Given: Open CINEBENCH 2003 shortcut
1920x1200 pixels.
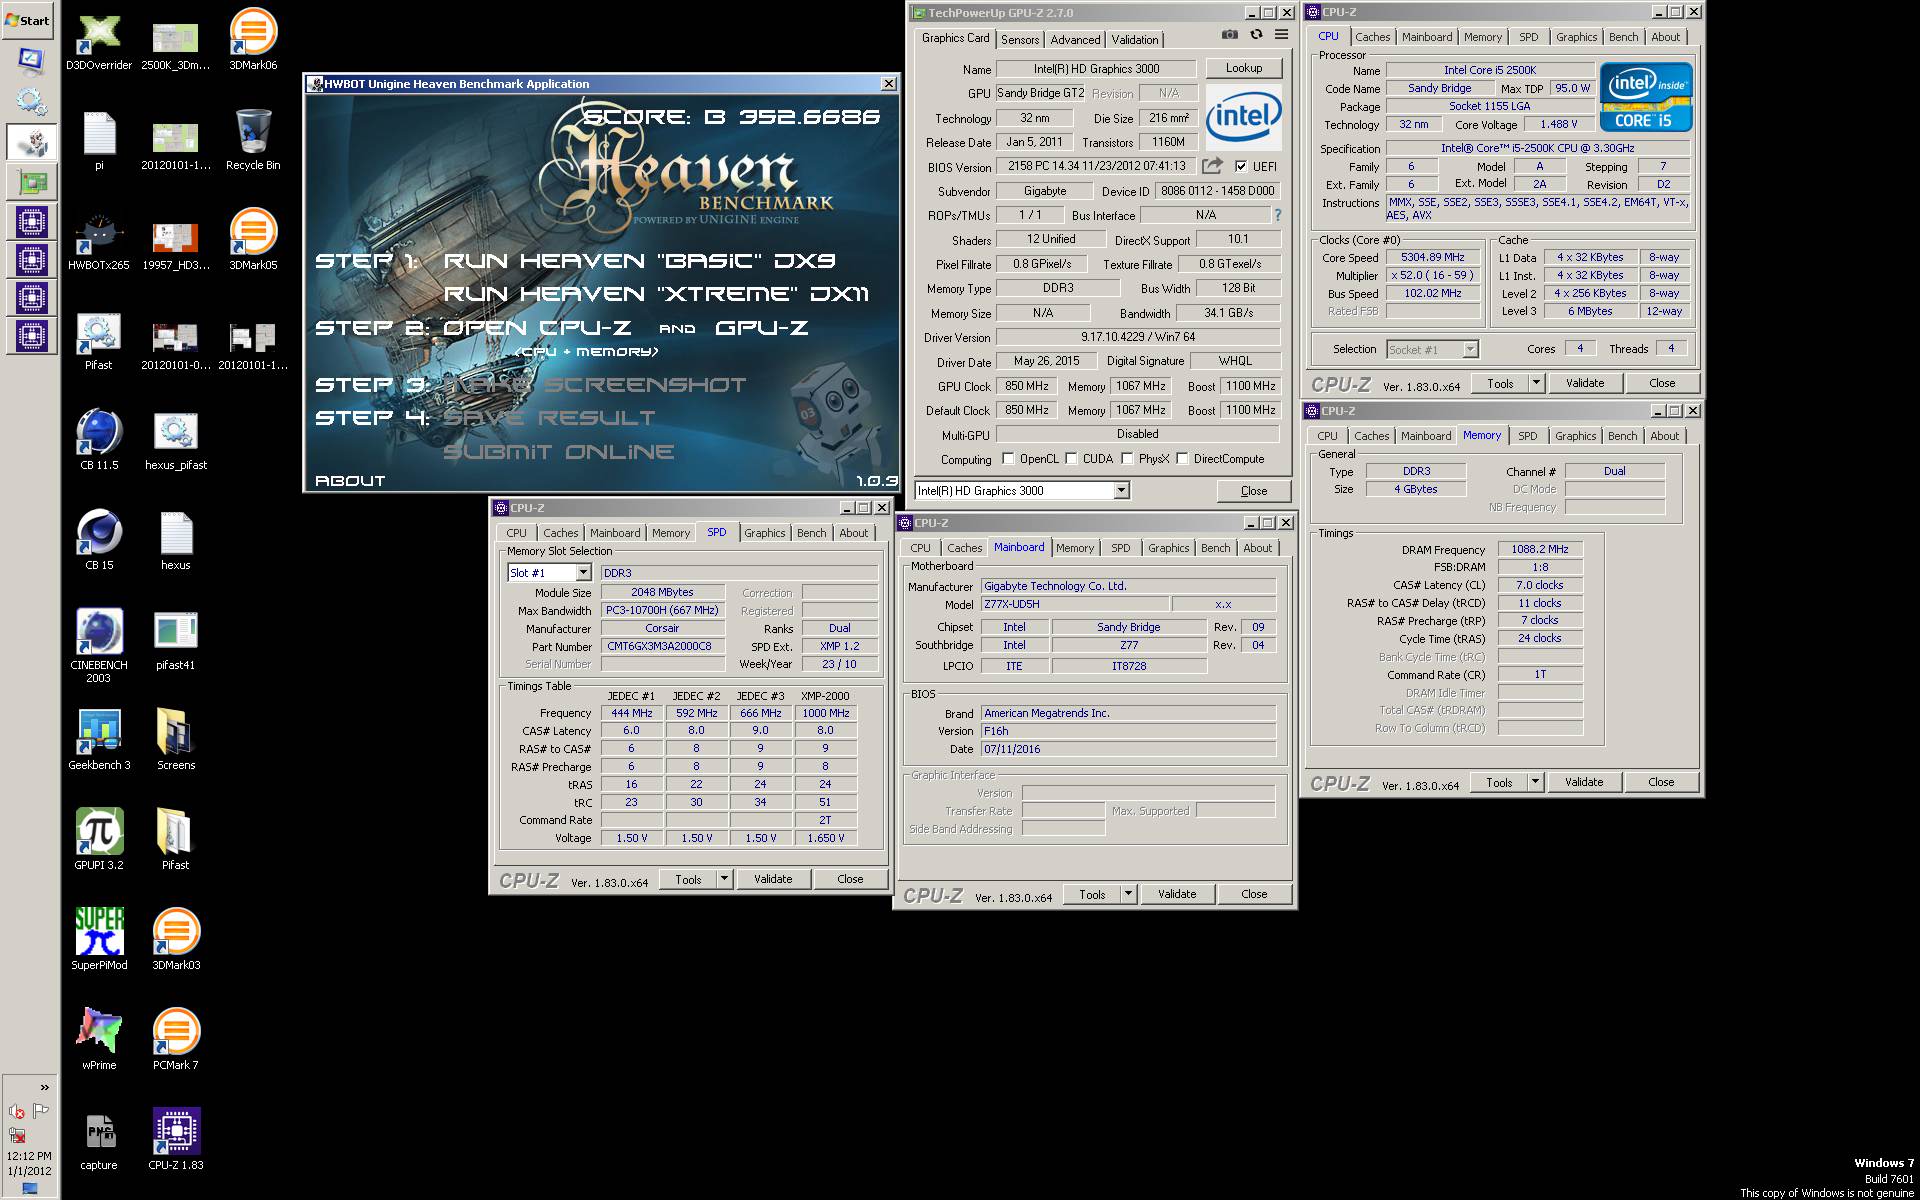Looking at the screenshot, I should (99, 646).
